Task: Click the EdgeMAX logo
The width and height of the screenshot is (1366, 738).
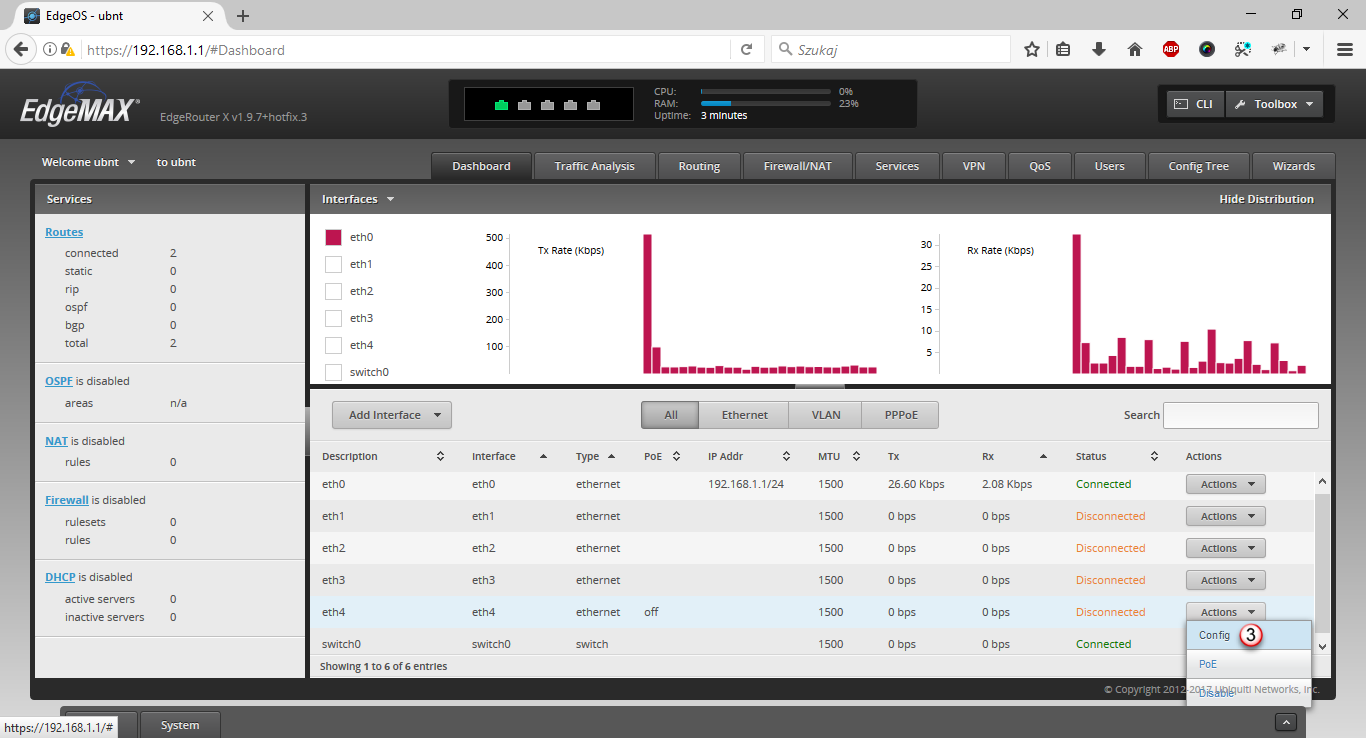Action: tap(80, 104)
